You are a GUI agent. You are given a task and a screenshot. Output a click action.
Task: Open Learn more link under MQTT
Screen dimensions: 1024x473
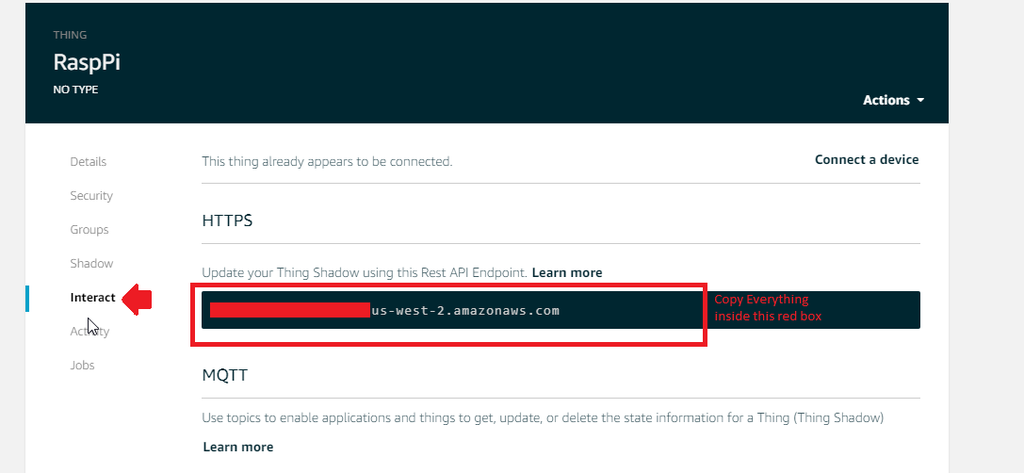click(238, 447)
